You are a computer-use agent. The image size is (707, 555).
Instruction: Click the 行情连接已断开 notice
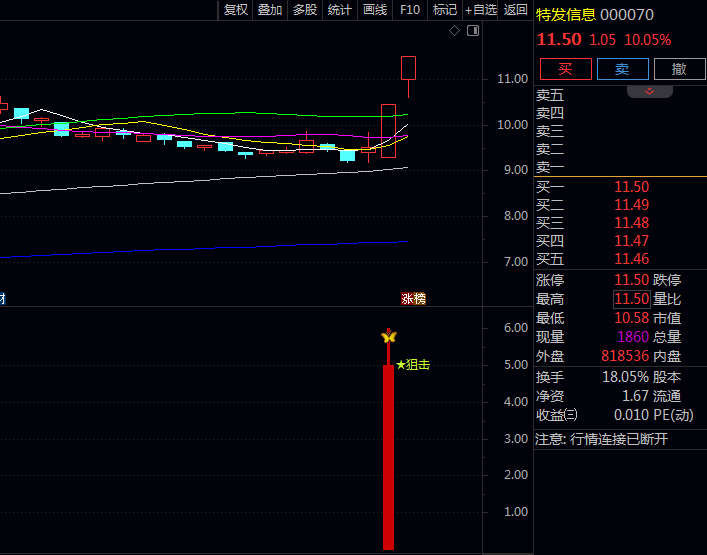[619, 439]
